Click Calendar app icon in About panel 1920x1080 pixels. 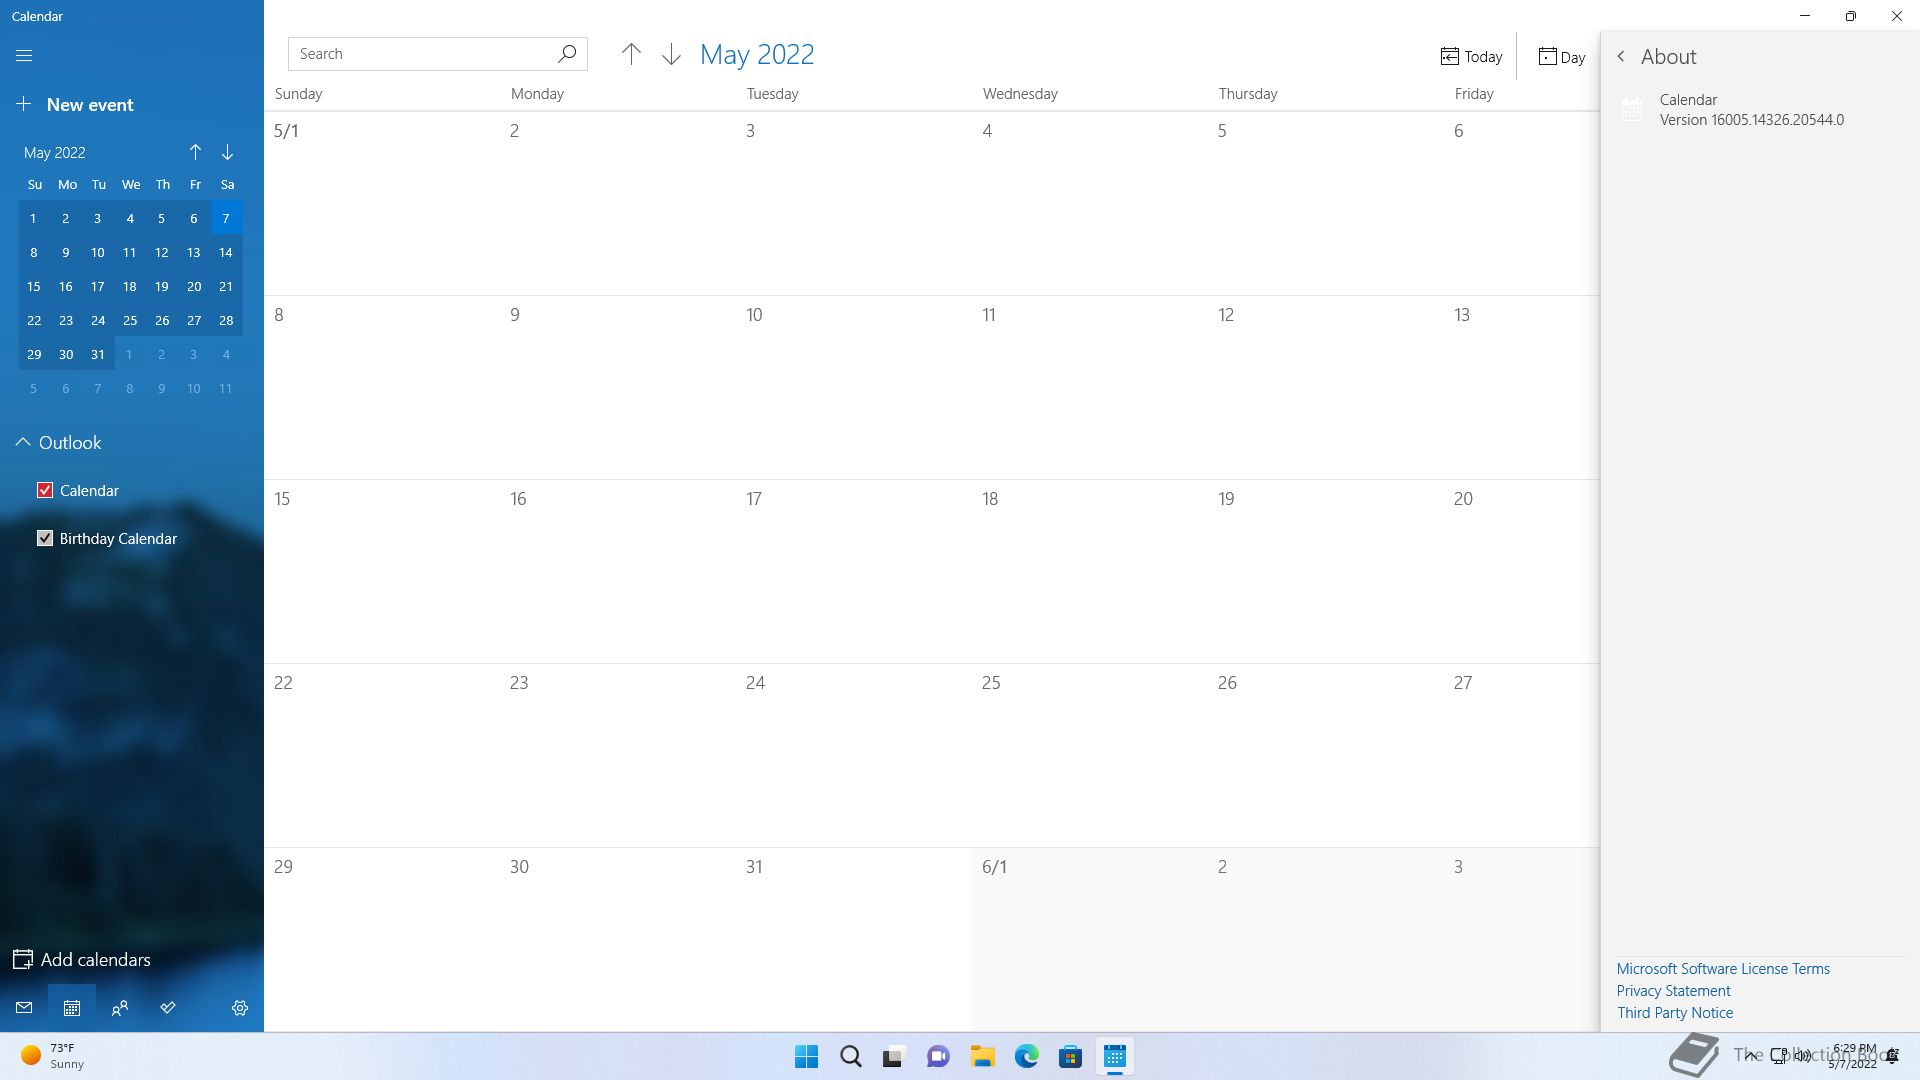1632,110
